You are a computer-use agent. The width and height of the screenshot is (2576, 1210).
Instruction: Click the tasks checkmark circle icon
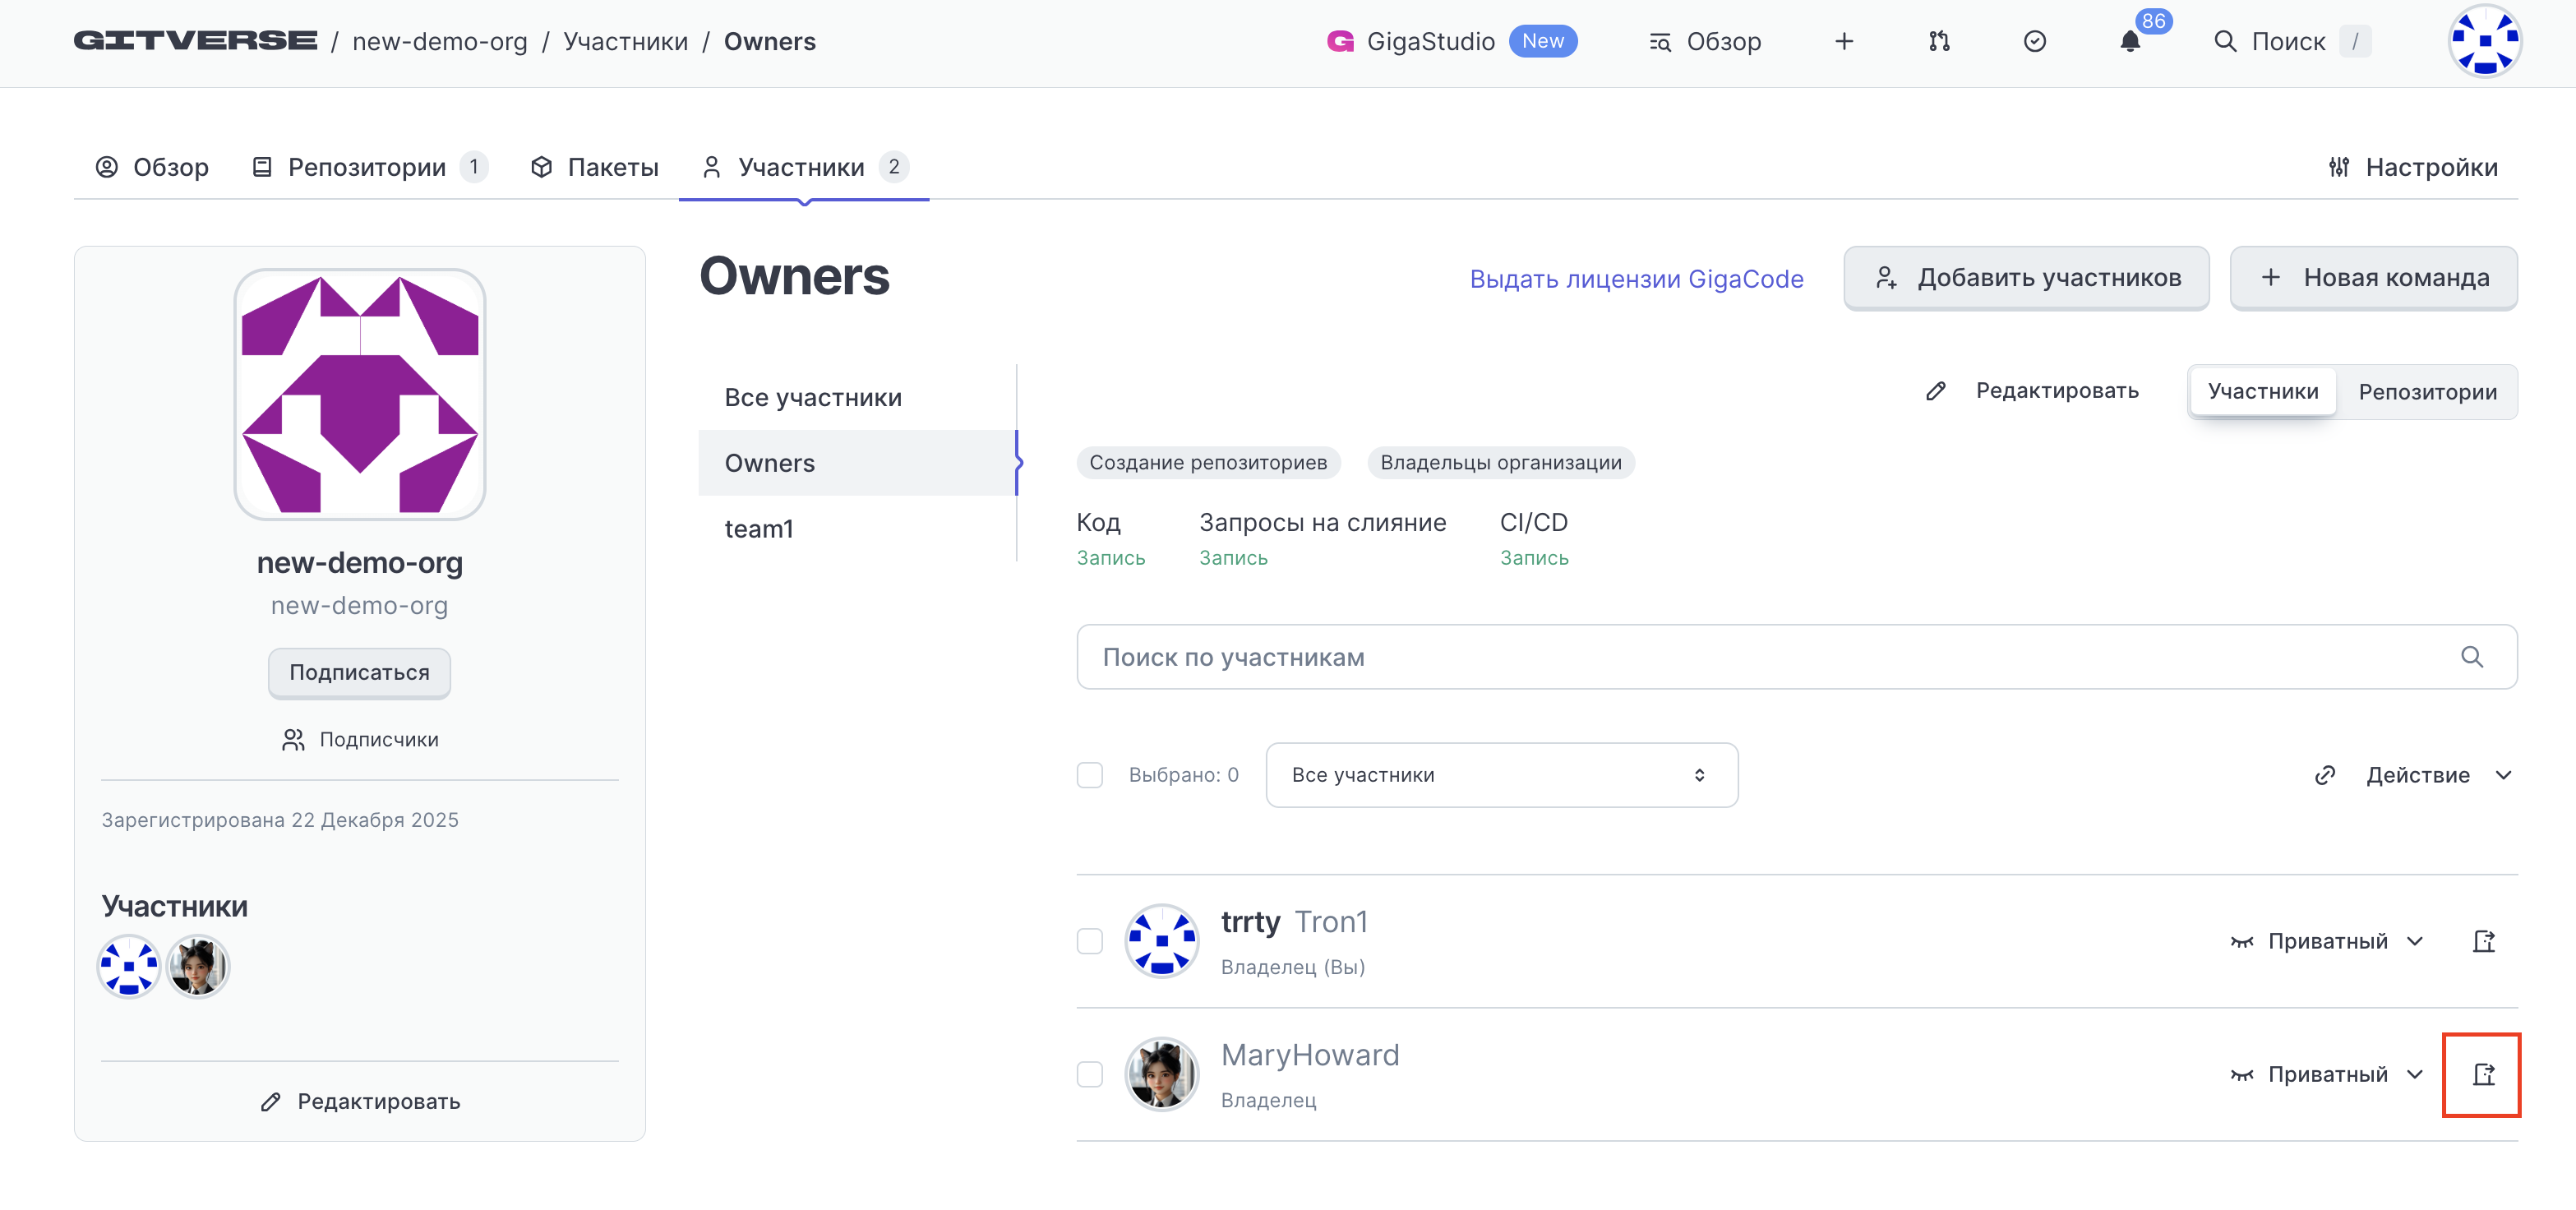(x=2034, y=42)
